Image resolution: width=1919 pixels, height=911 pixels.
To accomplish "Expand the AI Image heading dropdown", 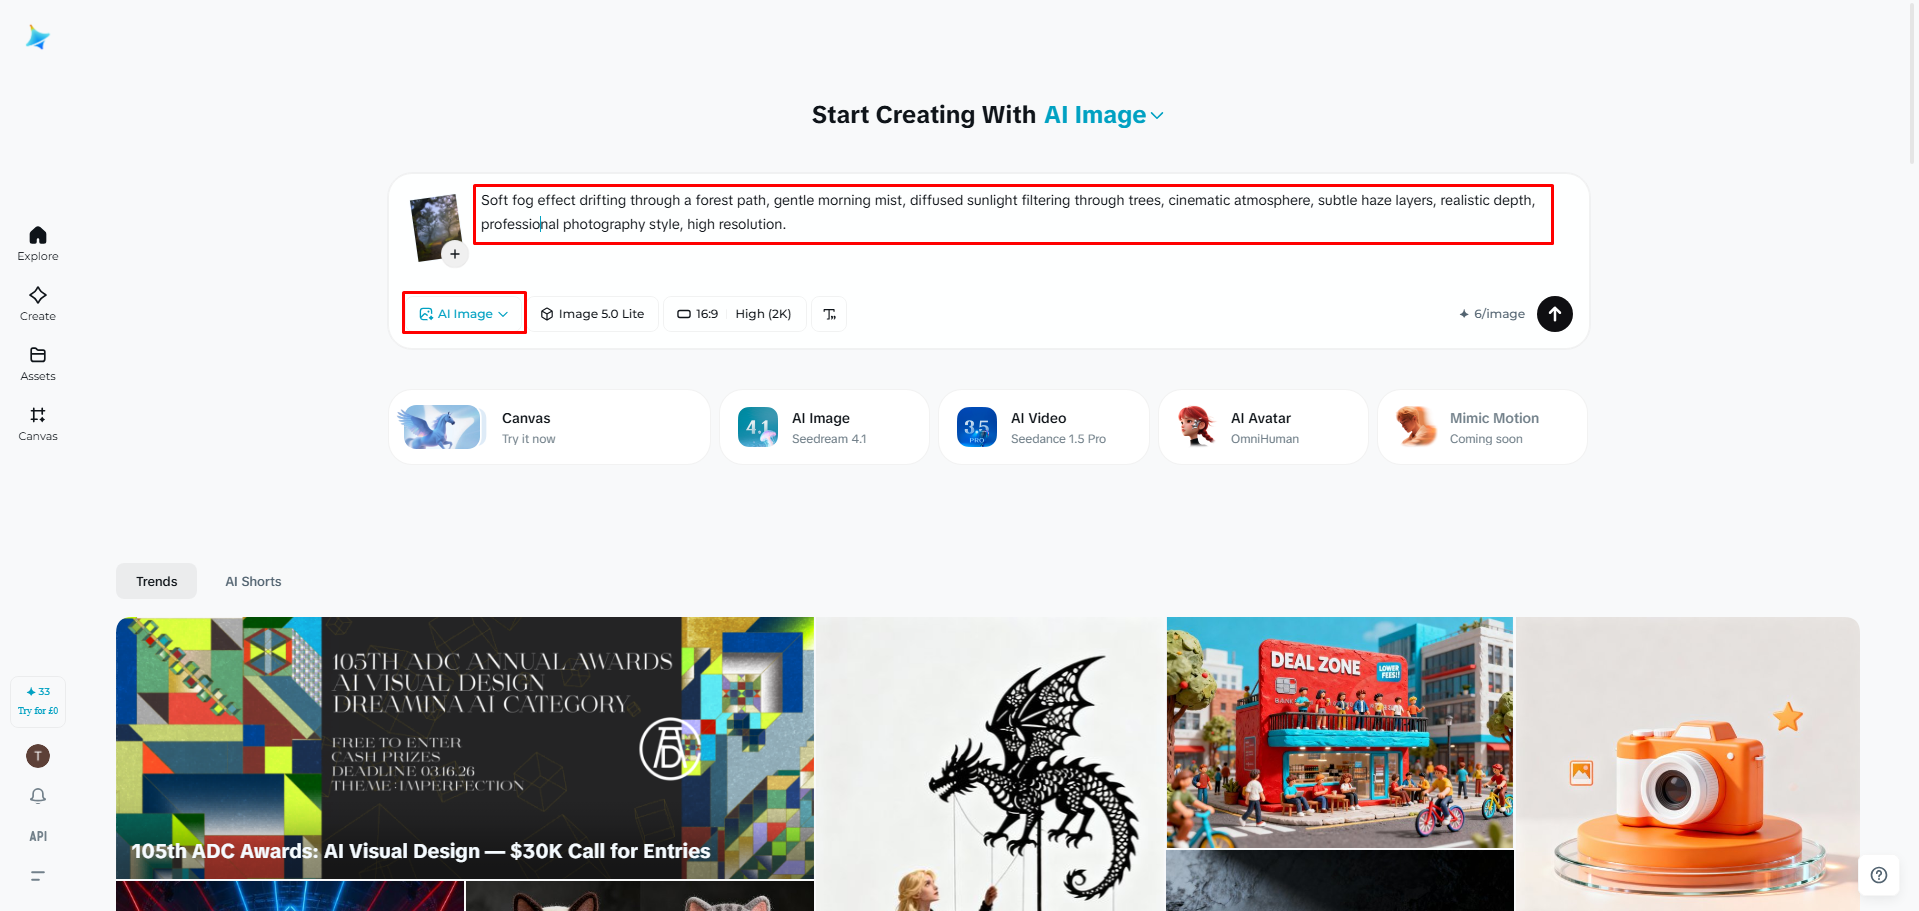I will tap(1104, 115).
